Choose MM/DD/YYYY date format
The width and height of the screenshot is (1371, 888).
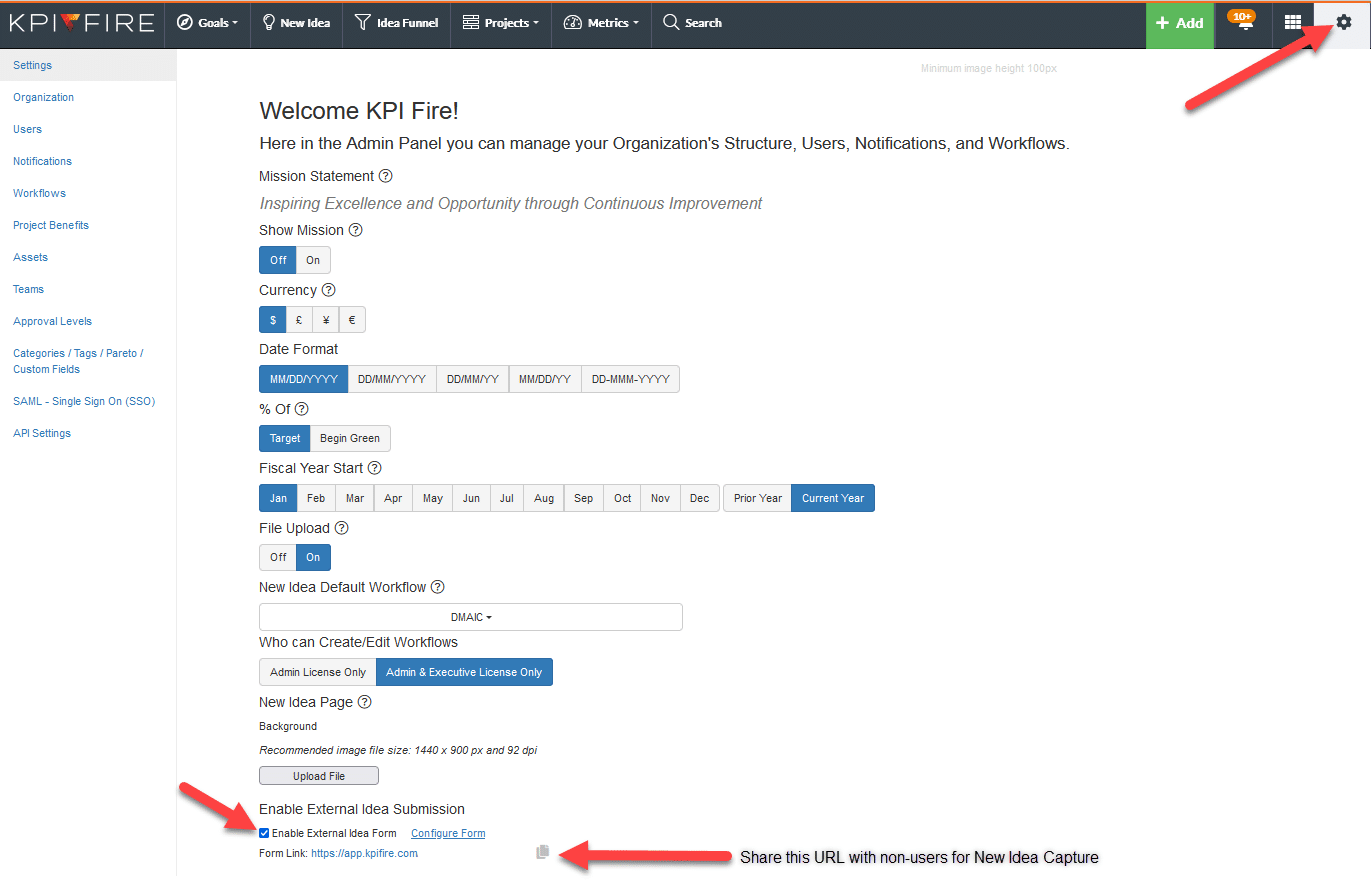(304, 379)
